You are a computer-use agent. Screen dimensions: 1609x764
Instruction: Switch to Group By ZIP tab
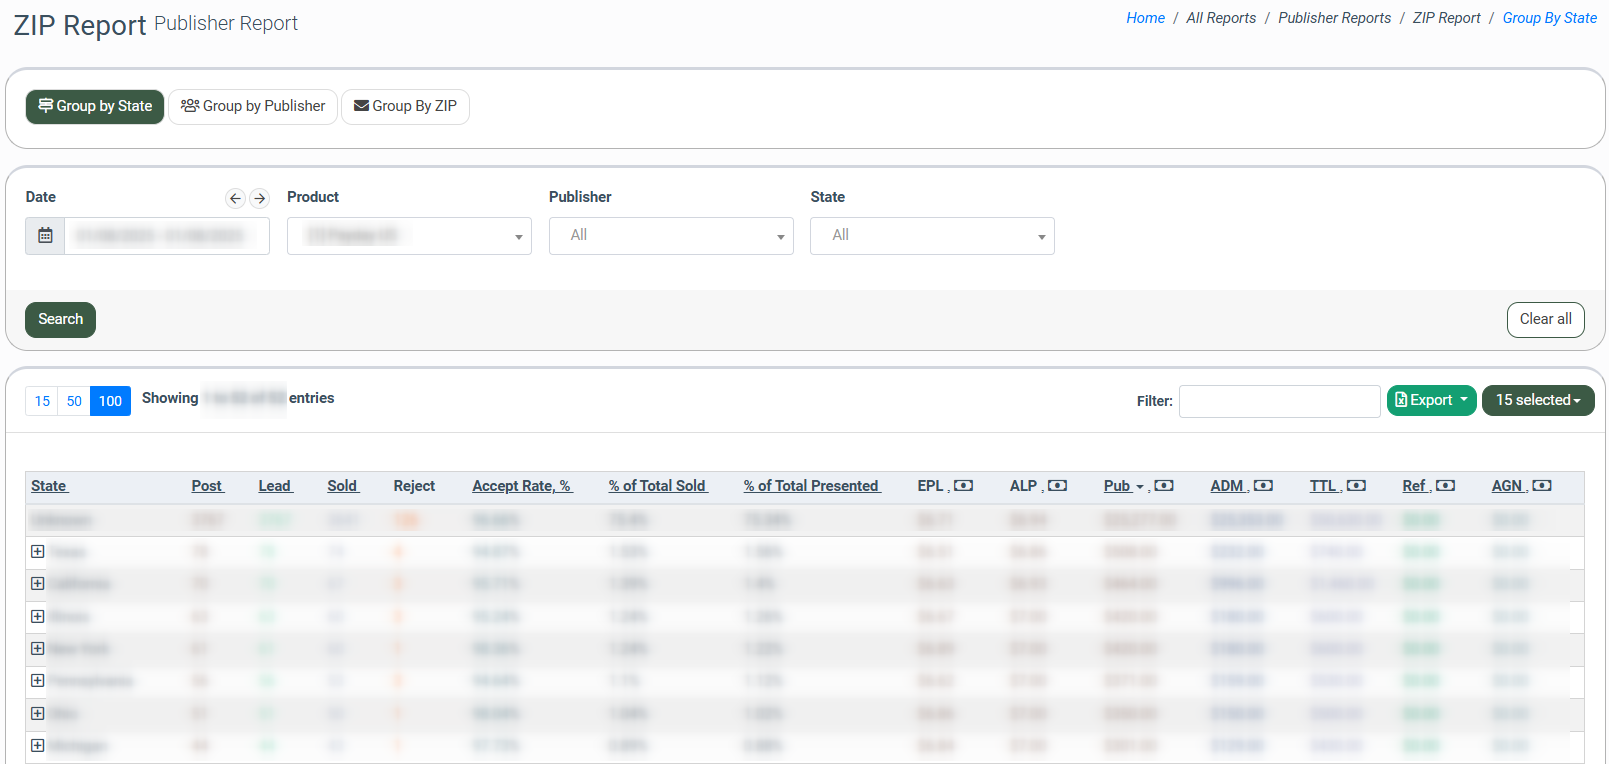[x=405, y=106]
